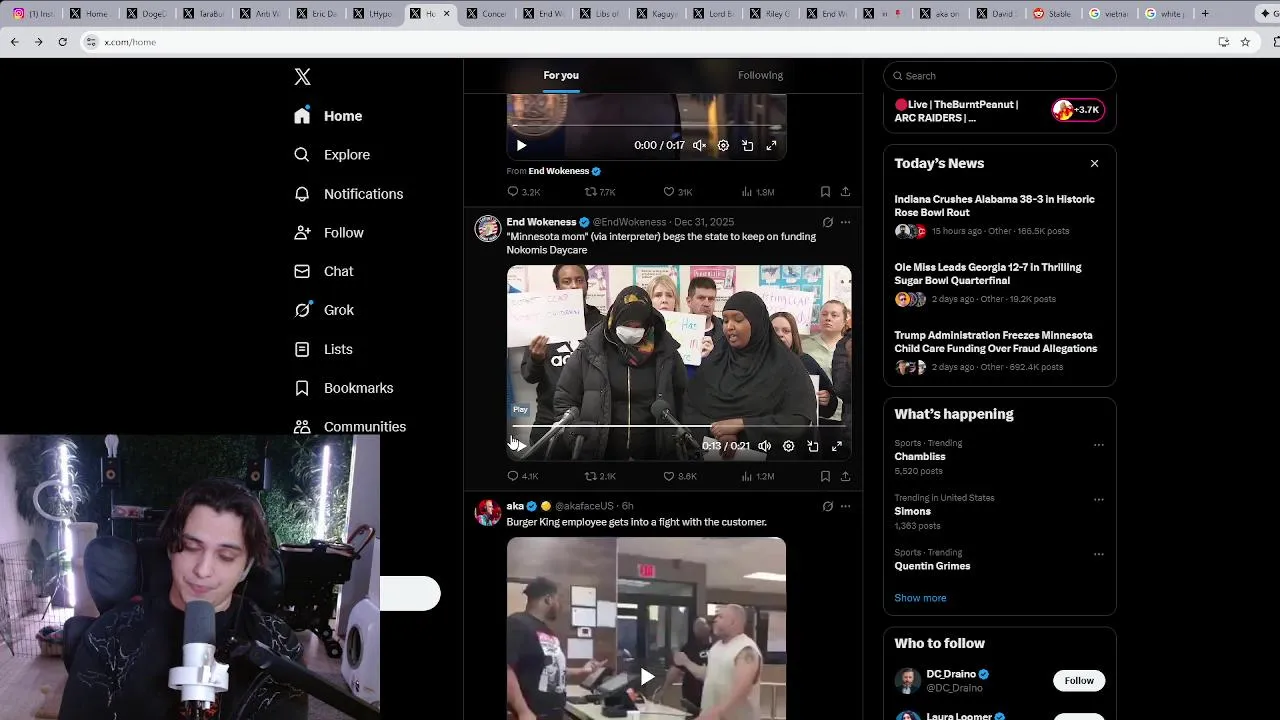This screenshot has height=720, width=1280.
Task: Bookmark the top 1.8M-view post
Action: point(825,192)
